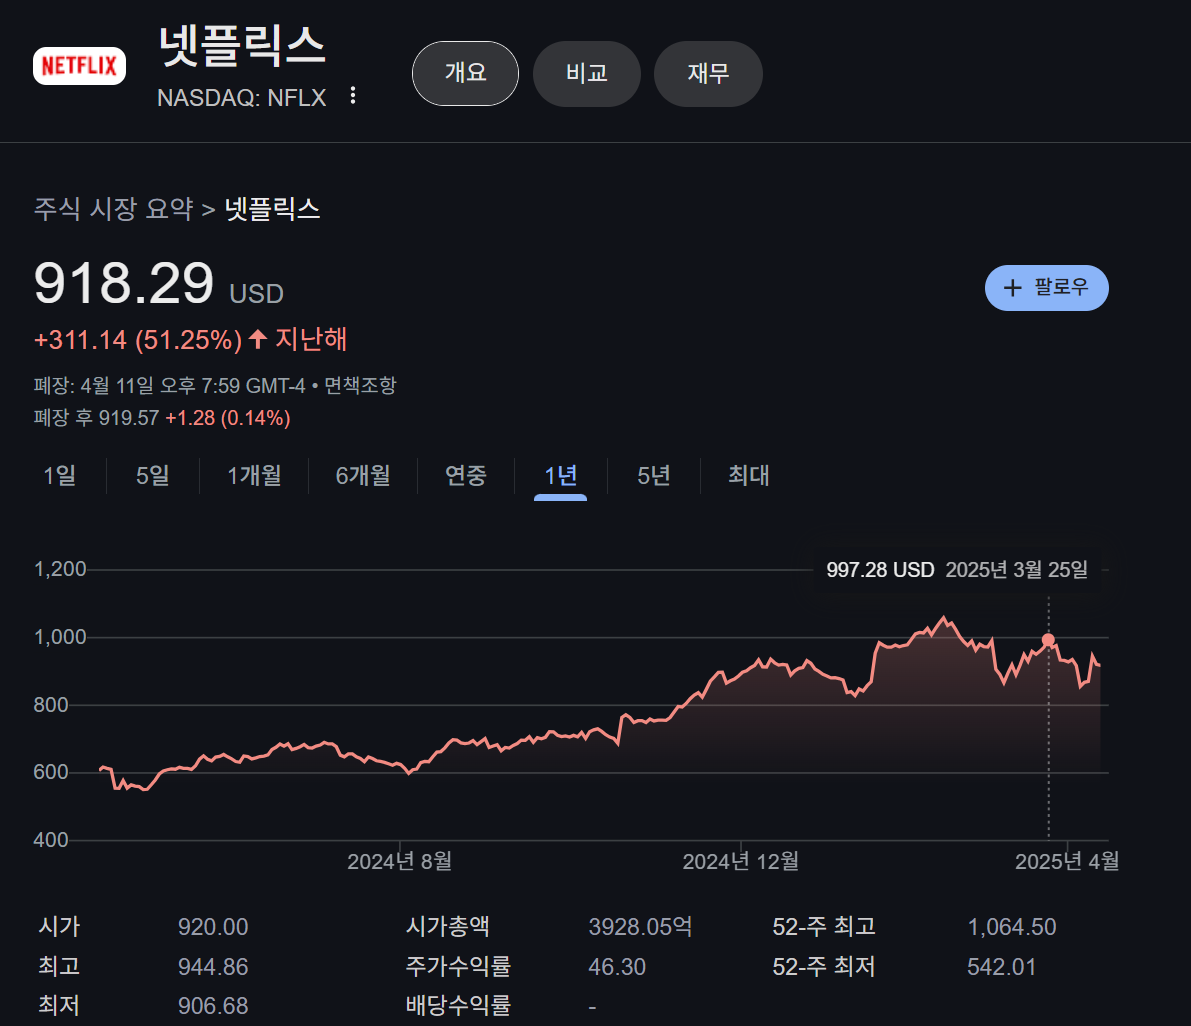1191x1026 pixels.
Task: Click the 시가 value 920.00
Action: [213, 927]
